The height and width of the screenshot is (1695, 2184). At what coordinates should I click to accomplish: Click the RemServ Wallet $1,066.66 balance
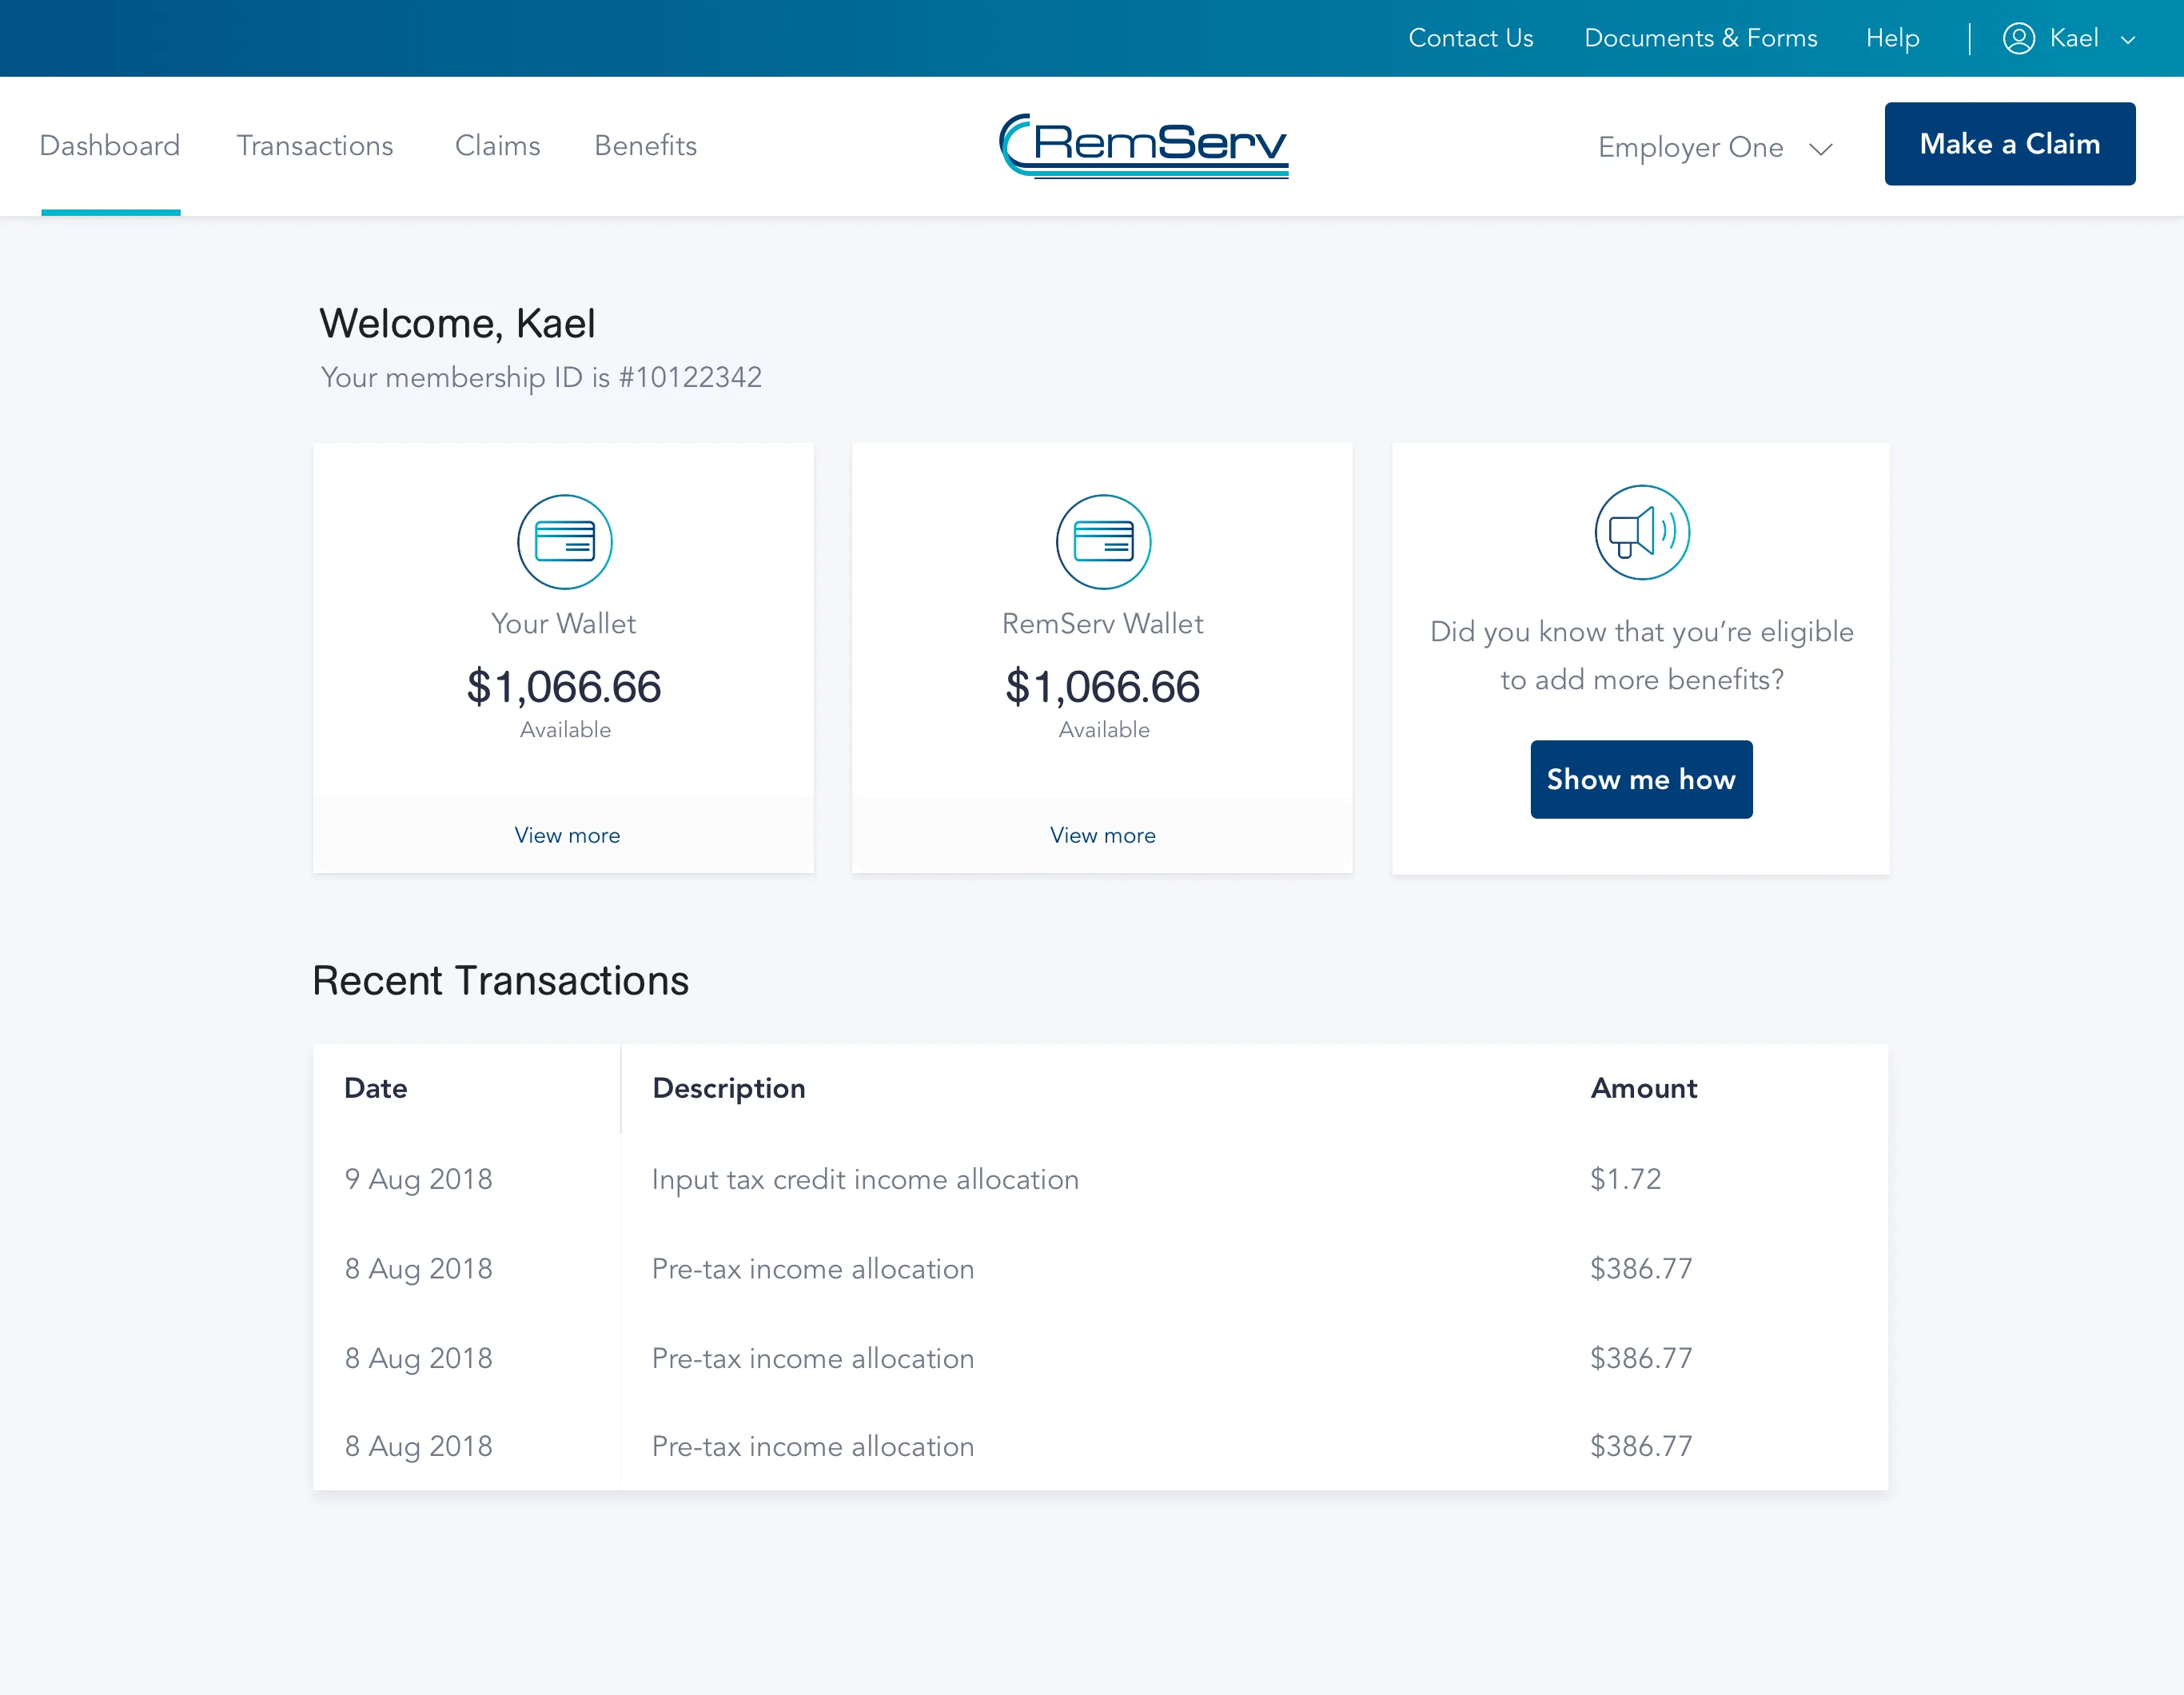[1102, 687]
